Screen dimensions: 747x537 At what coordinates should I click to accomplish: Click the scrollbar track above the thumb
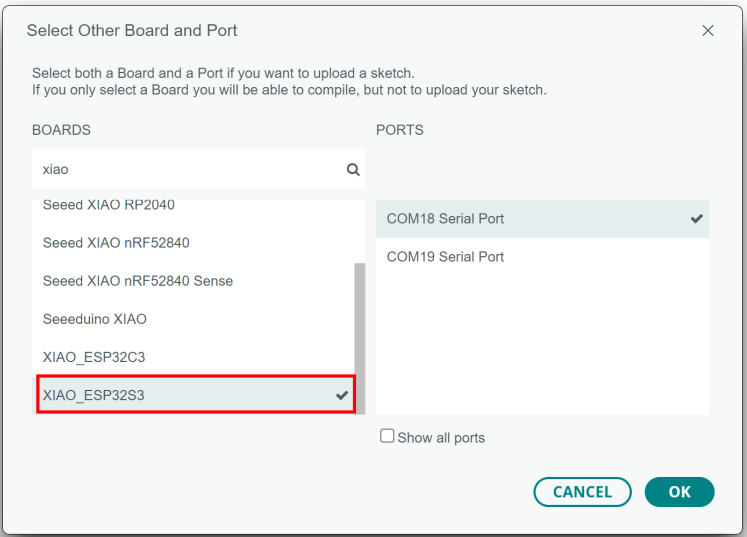(x=360, y=230)
